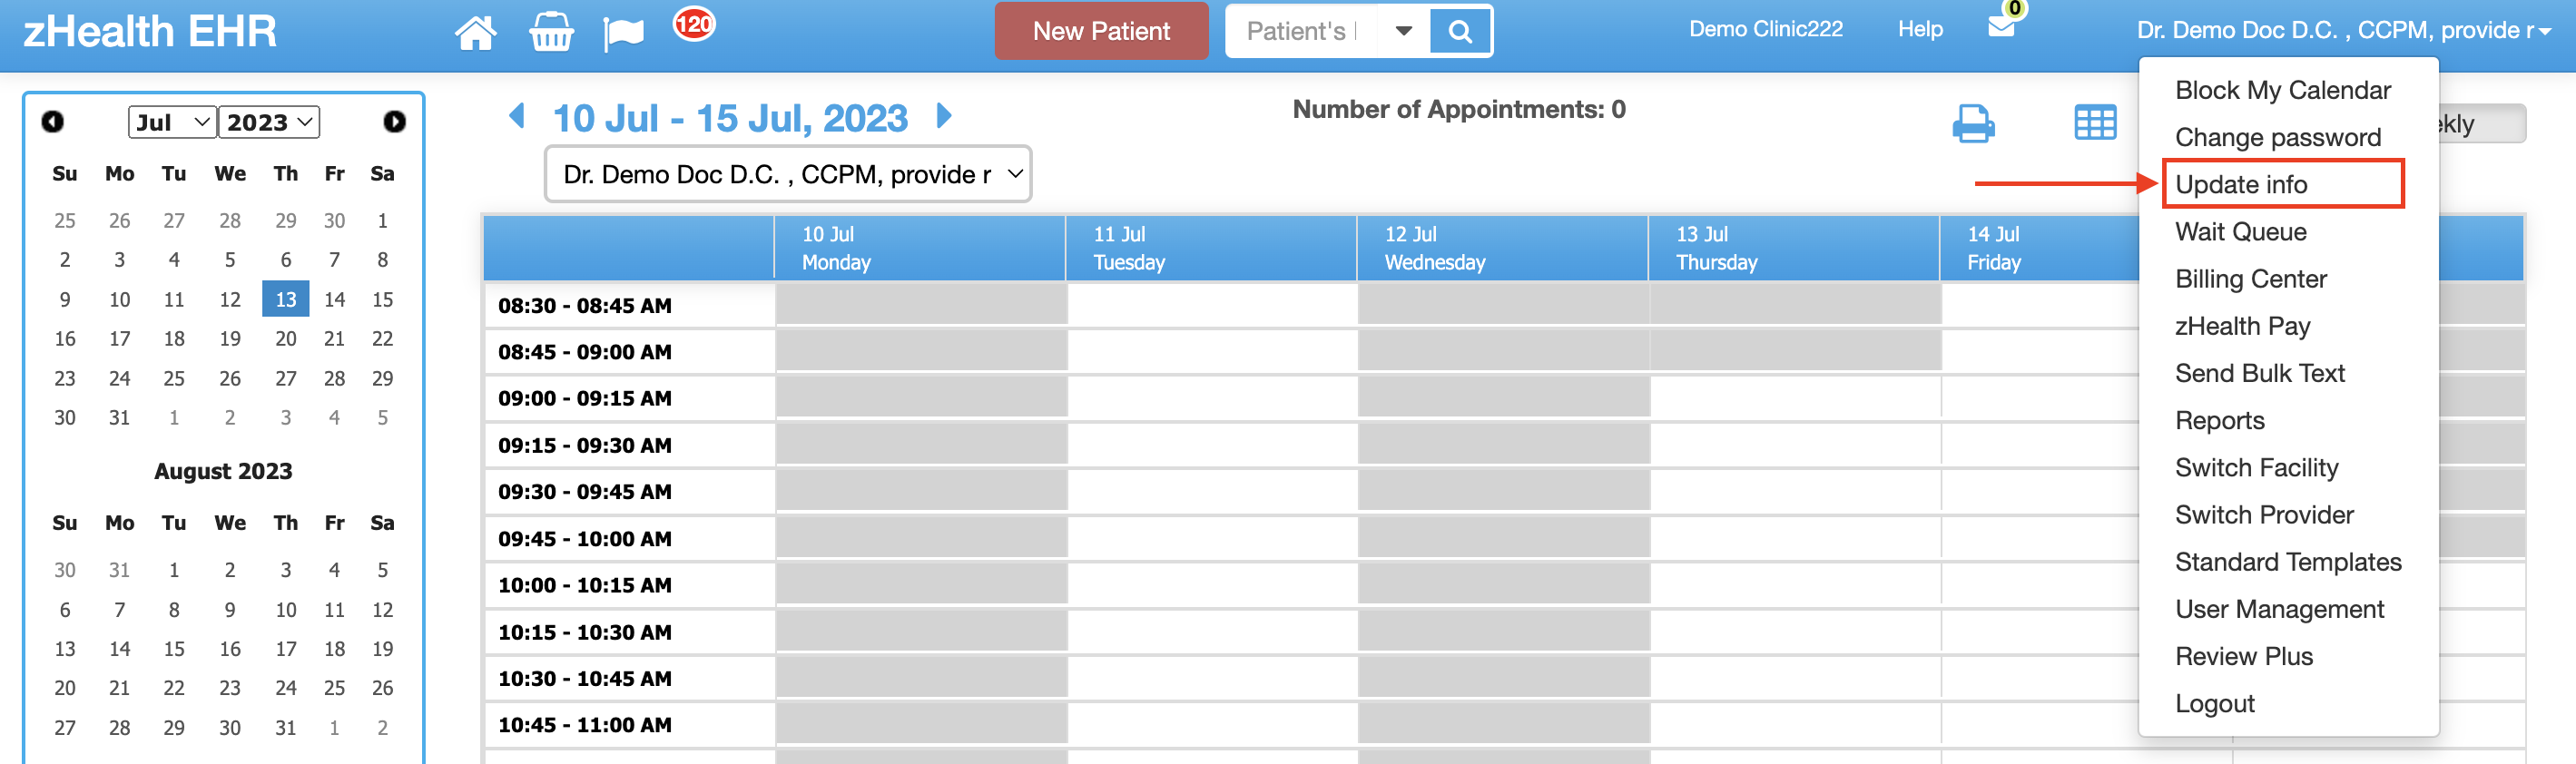Screen dimensions: 2576x764
Task: Click the grid view icon
Action: [2096, 122]
